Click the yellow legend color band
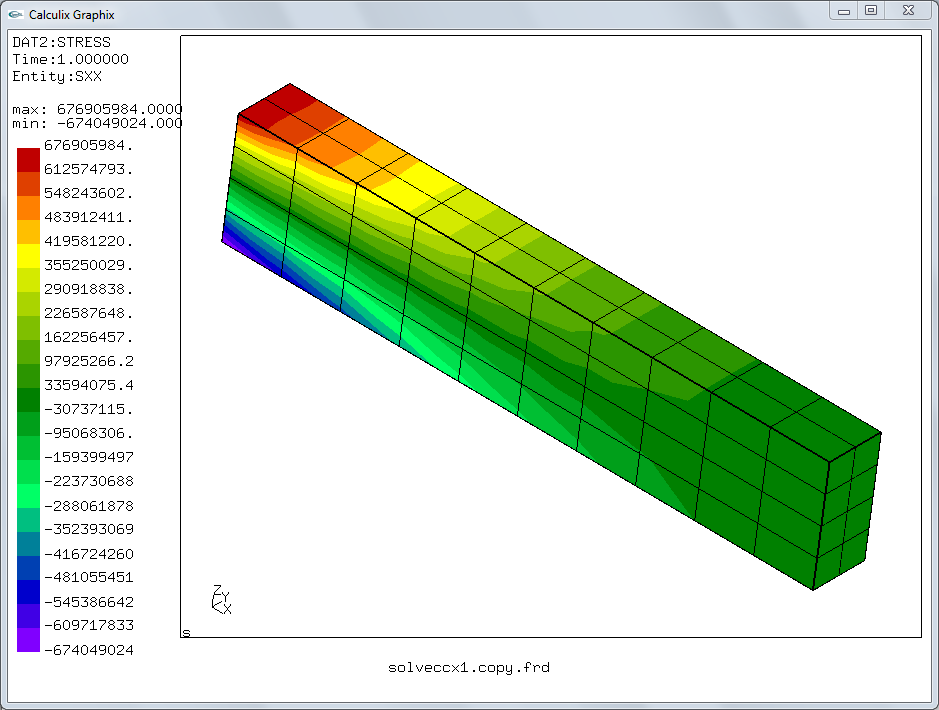Screen dimensions: 939x710 pos(28,256)
